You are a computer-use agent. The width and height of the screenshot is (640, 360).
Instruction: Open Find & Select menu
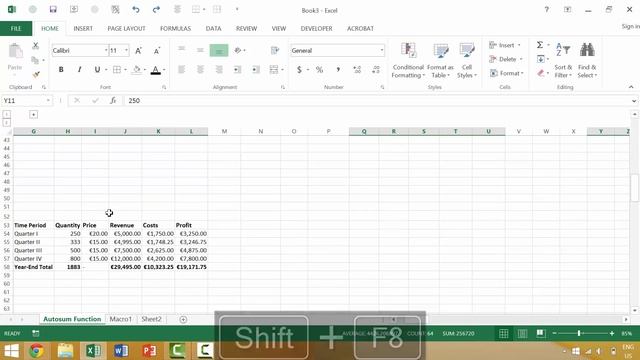(587, 60)
